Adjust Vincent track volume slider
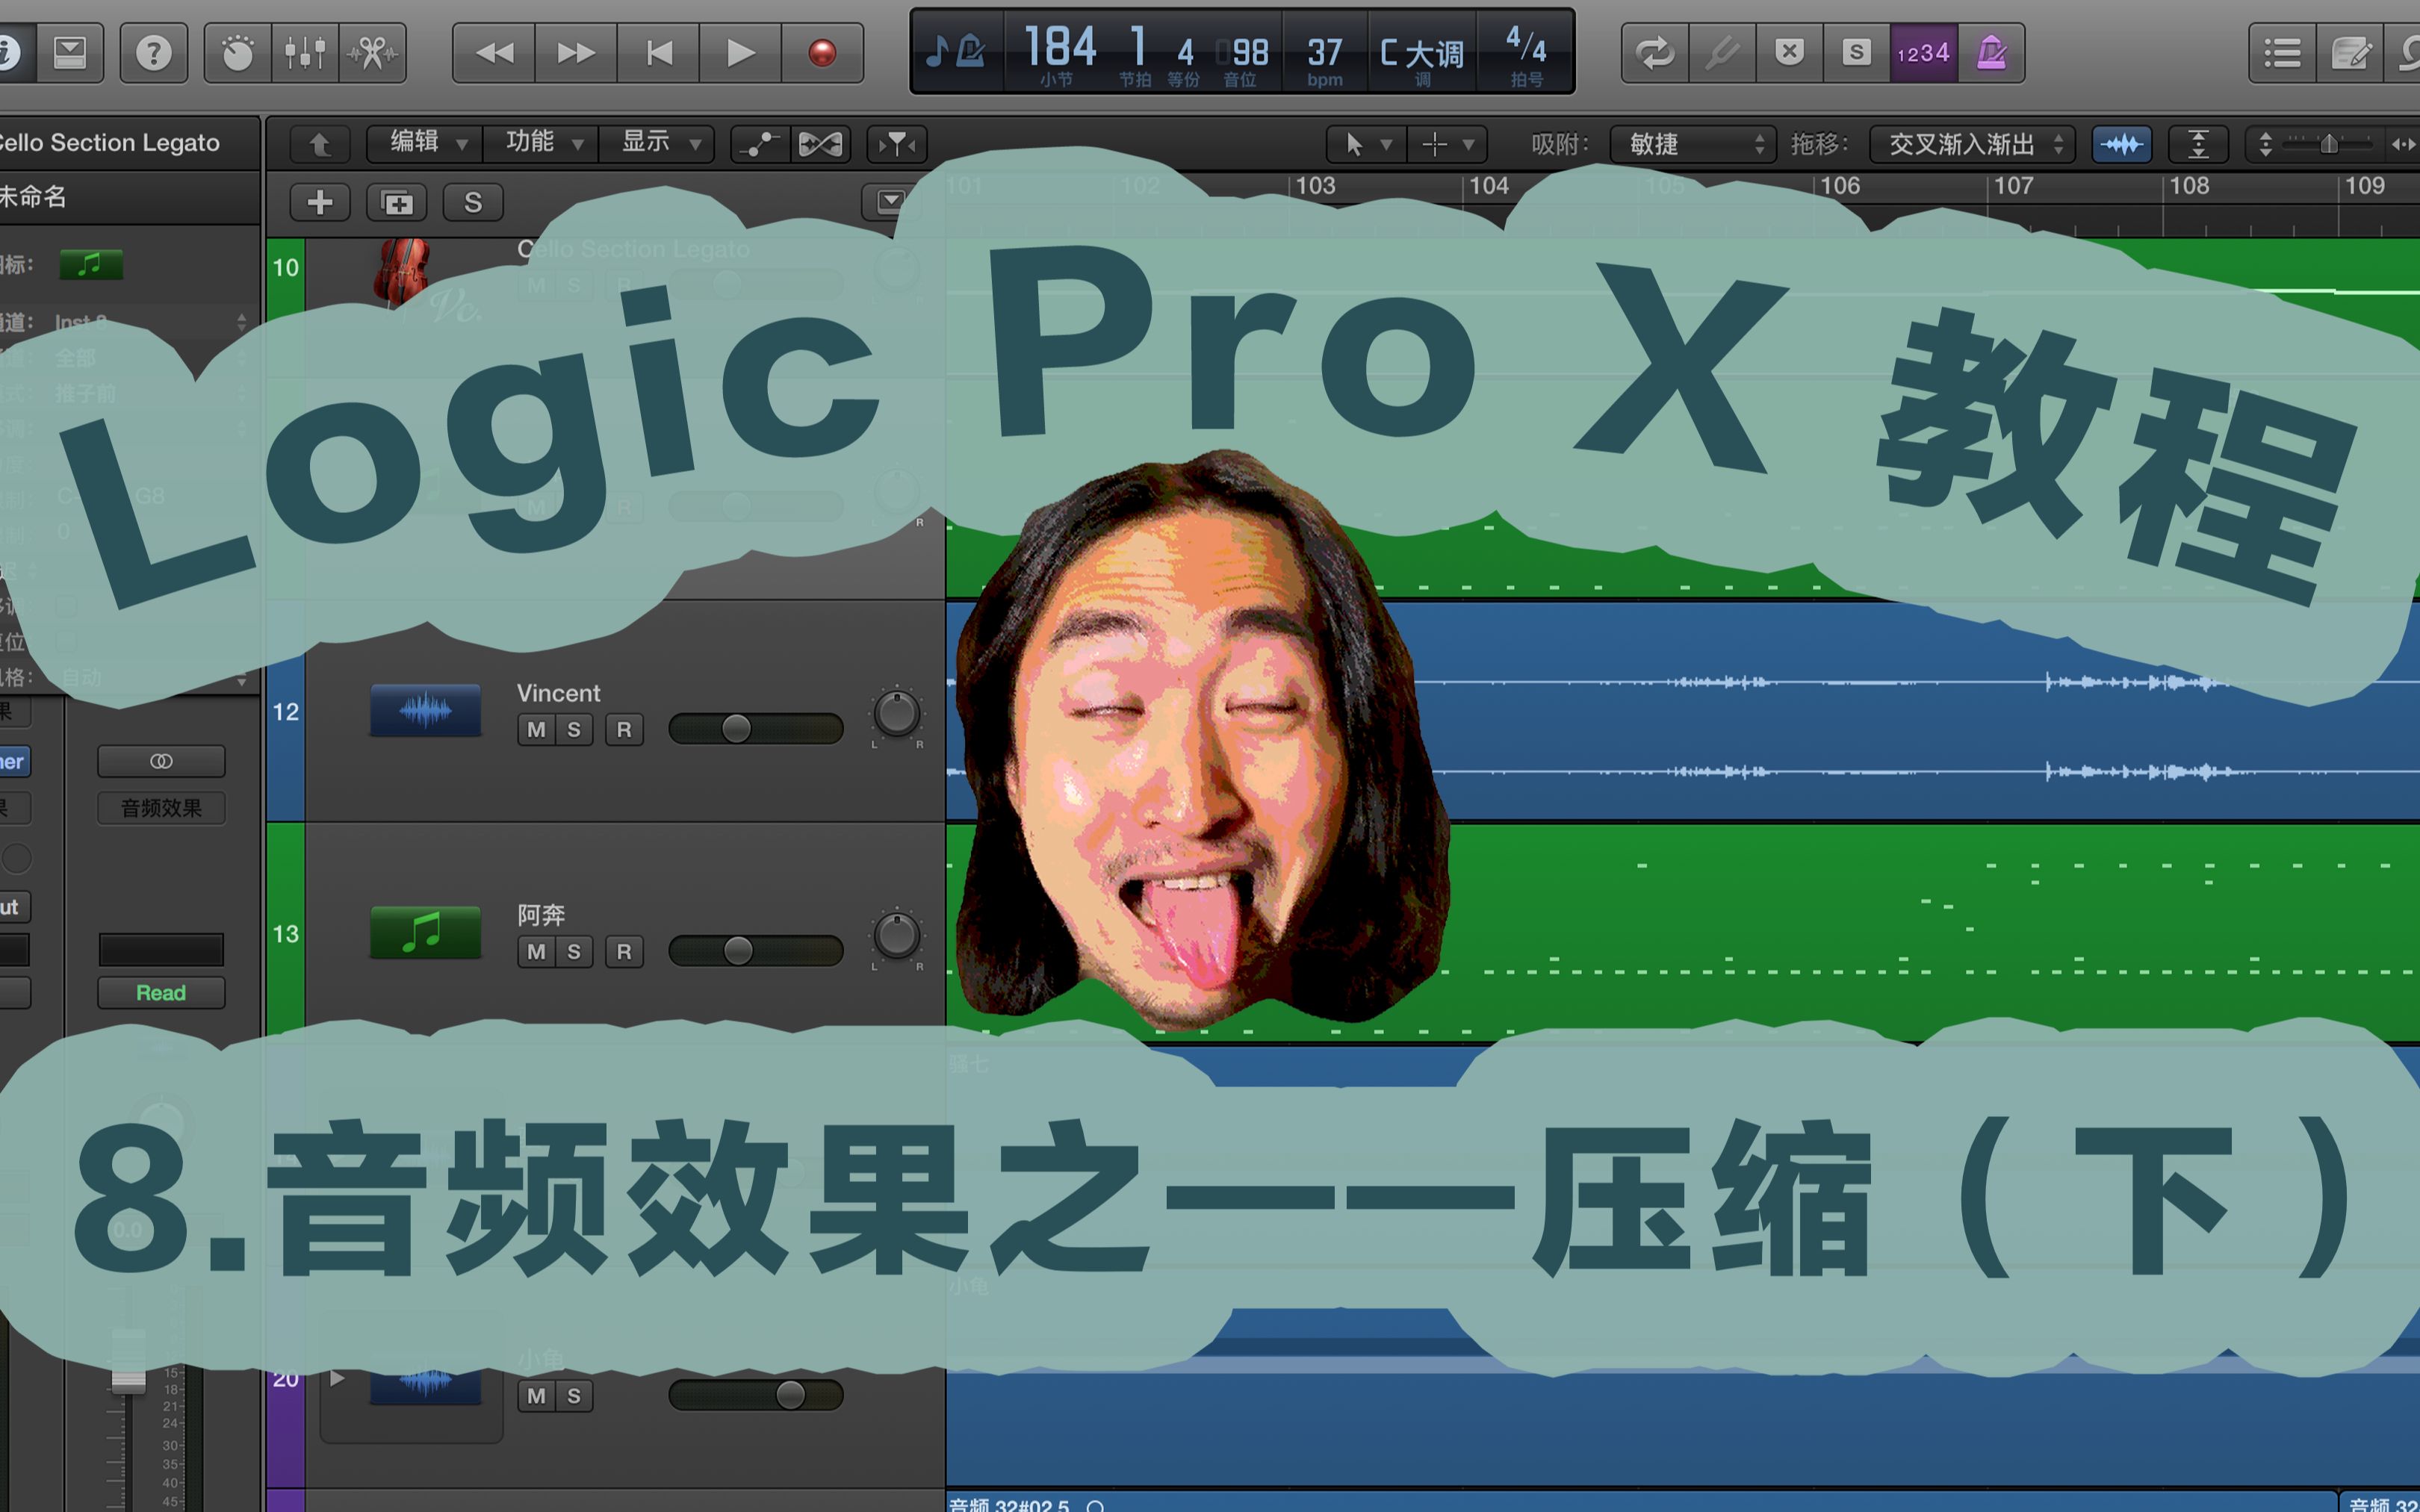Screen dimensions: 2420x1512 pos(756,729)
